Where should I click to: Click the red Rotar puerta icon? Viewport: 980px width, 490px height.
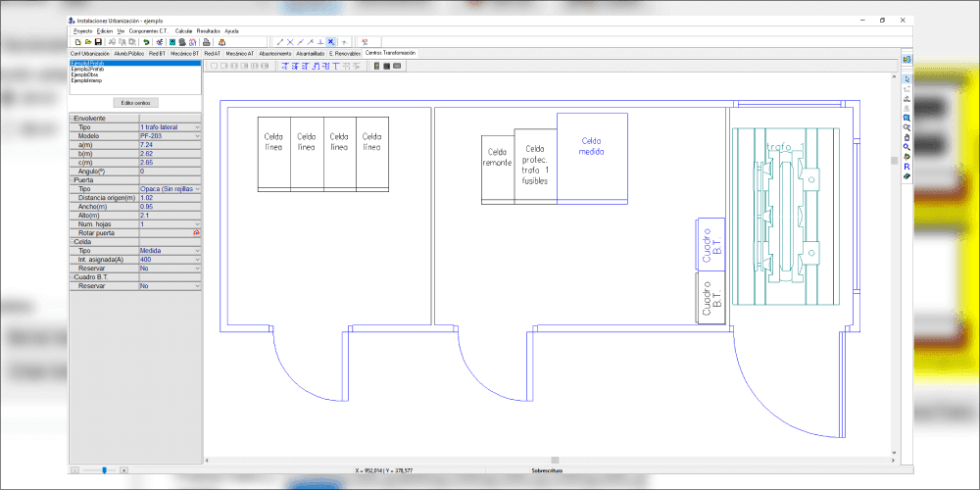point(197,232)
